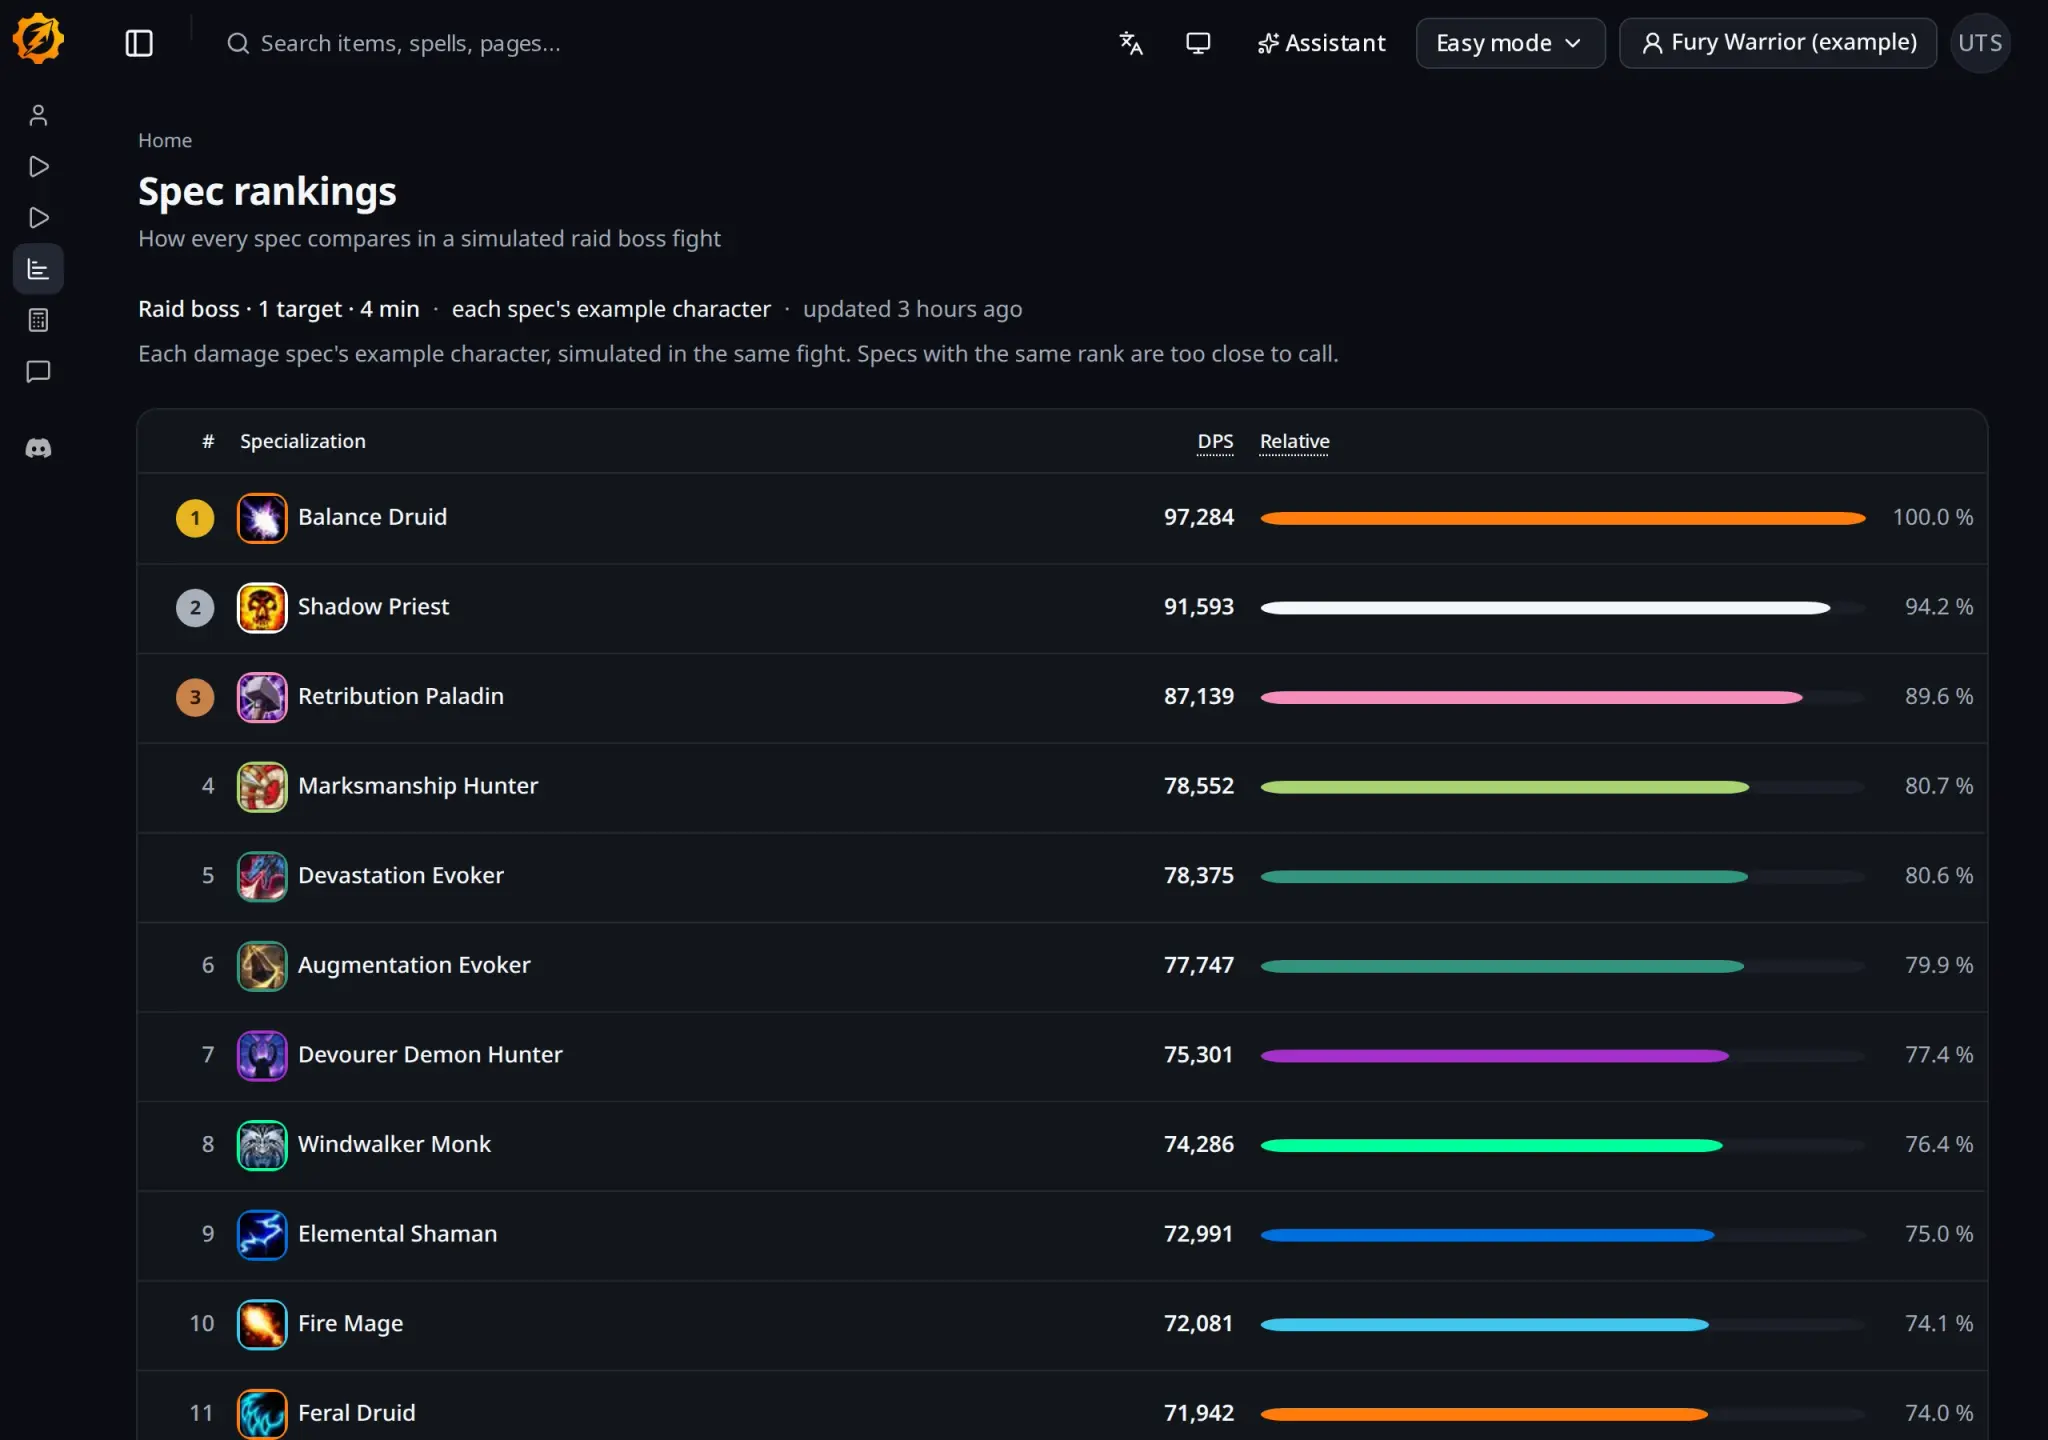
Task: Open the character profile sidebar icon
Action: coord(38,115)
